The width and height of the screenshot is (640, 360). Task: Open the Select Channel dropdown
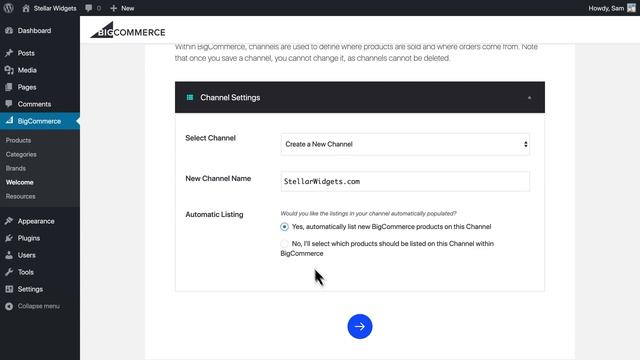pos(405,144)
